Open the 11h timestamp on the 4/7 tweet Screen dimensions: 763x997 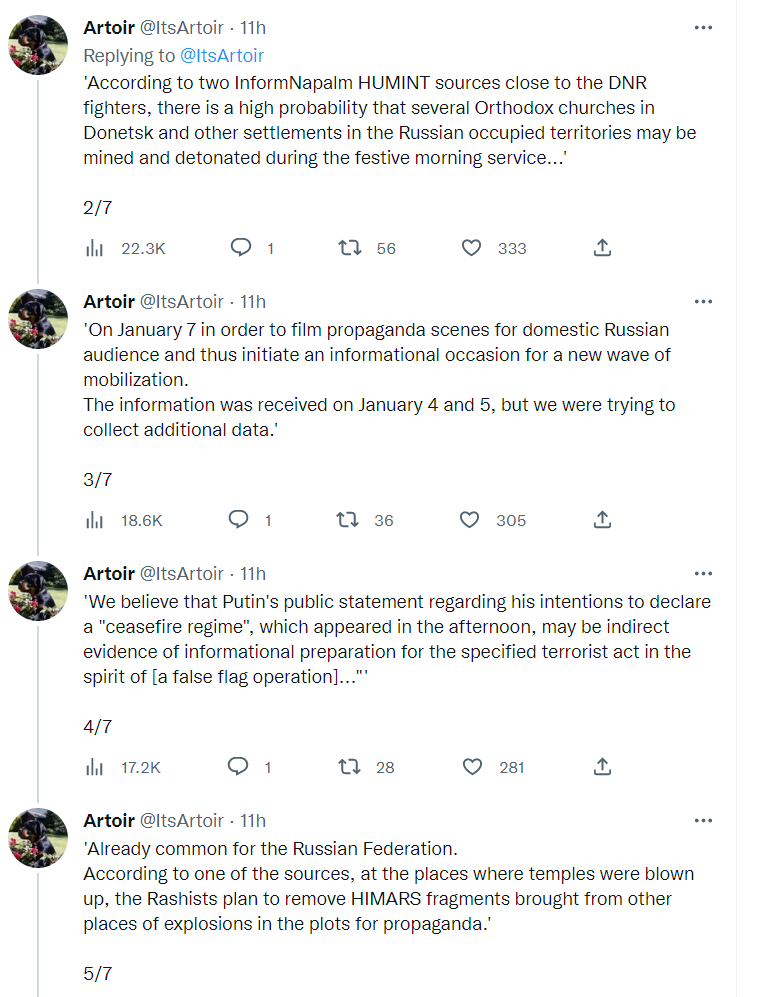253,574
